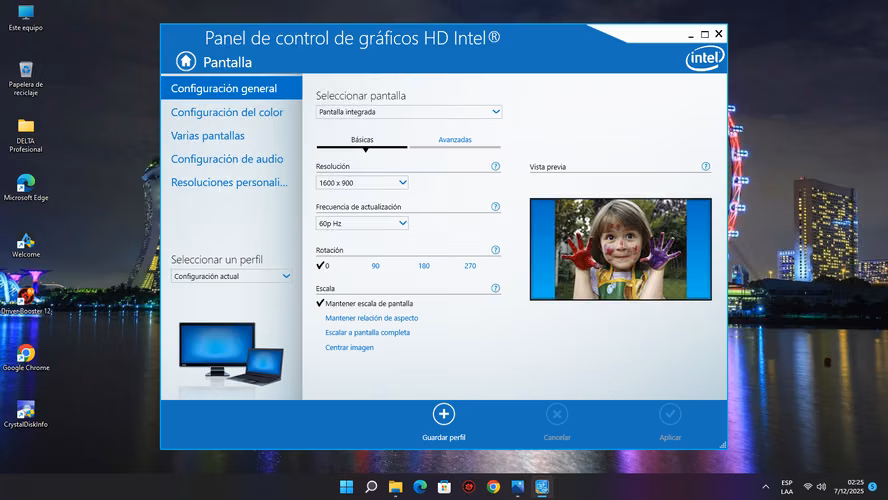
Task: Switch to the Avanzadas tab
Action: 455,140
